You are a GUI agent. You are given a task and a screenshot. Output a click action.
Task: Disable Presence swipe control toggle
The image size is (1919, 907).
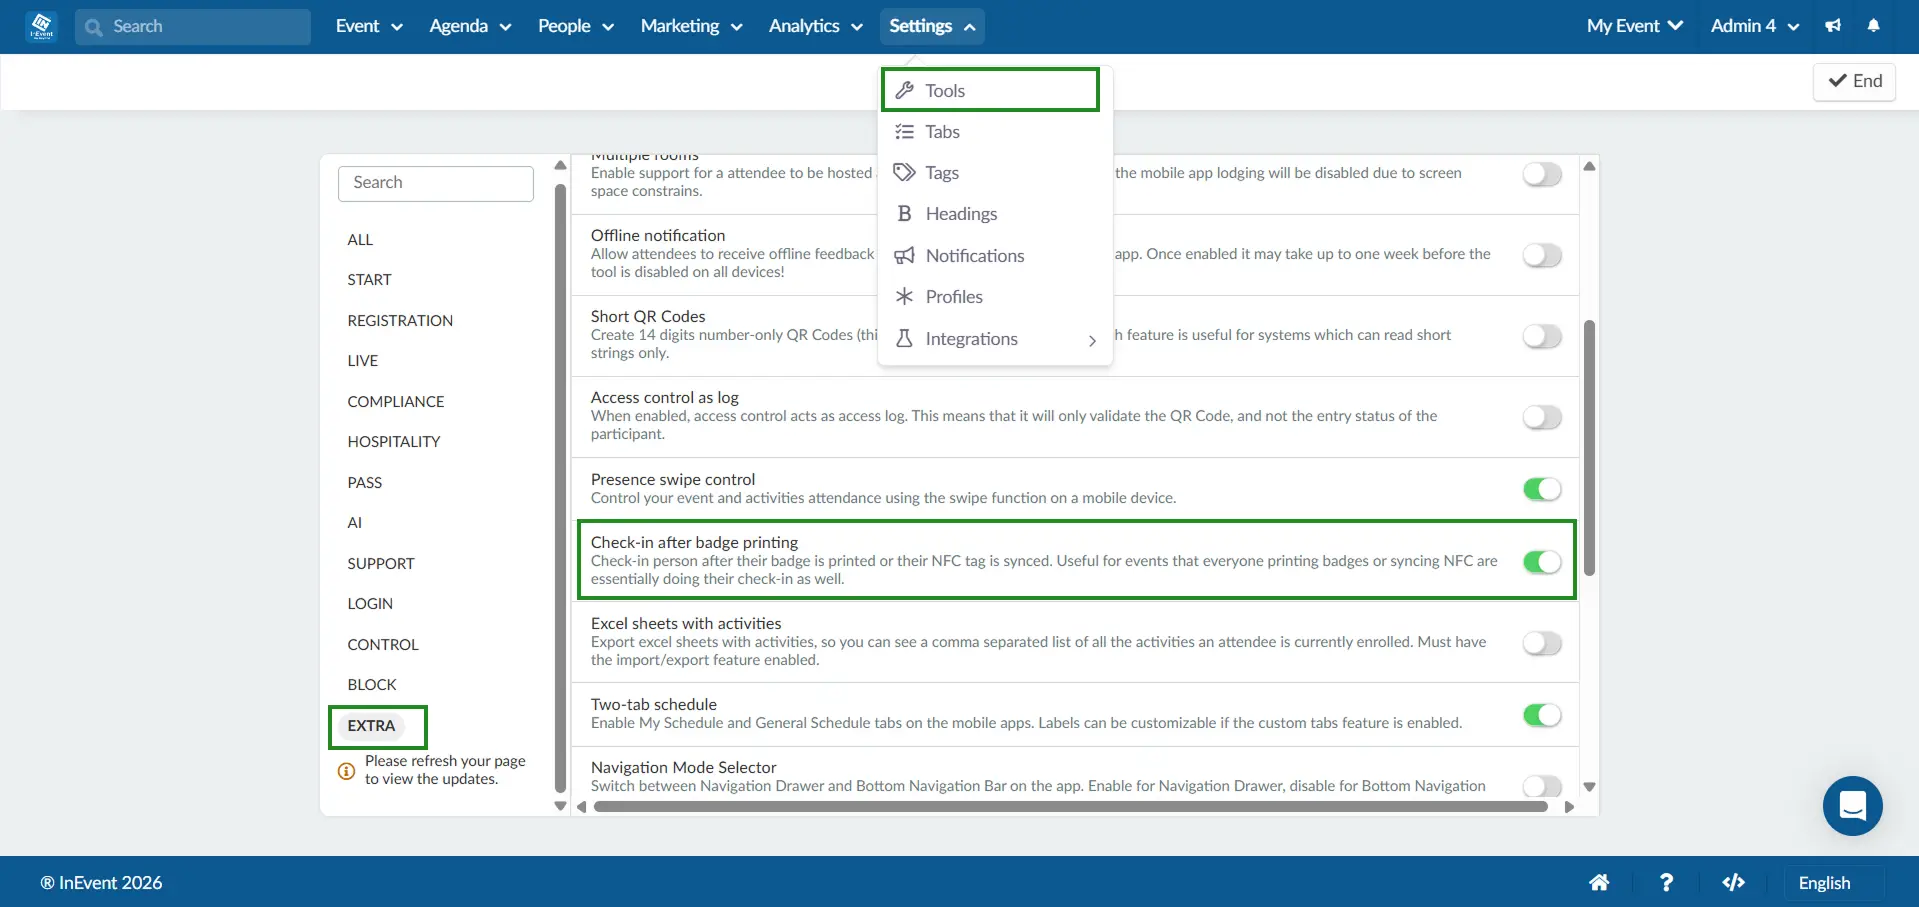pos(1542,489)
